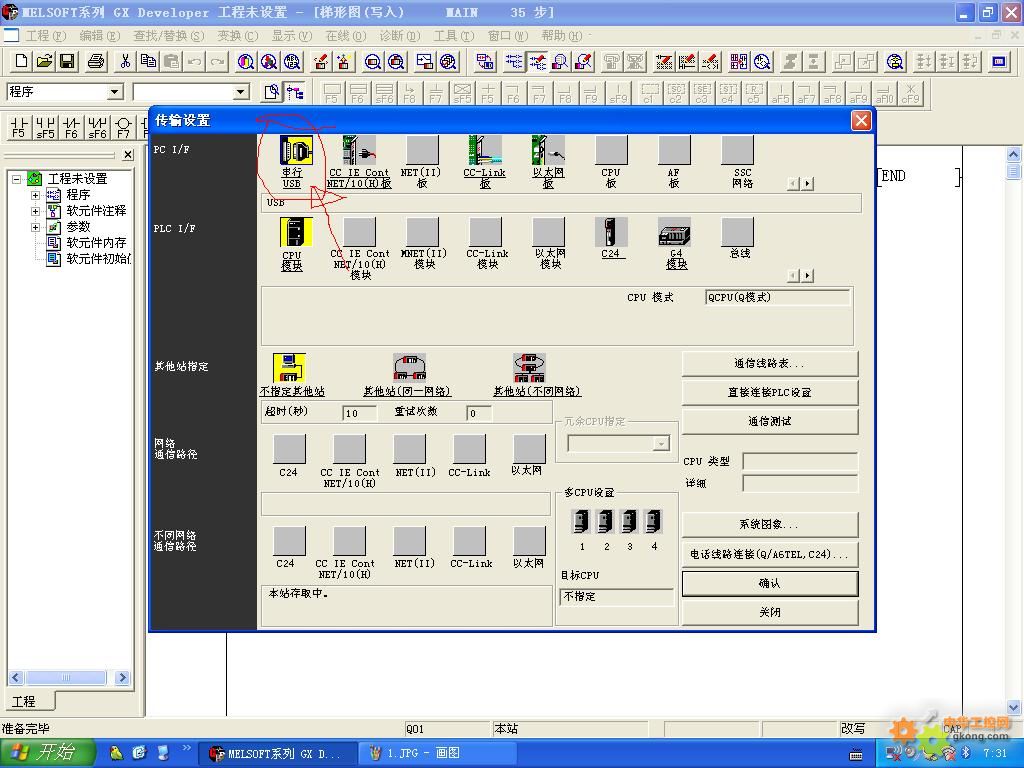Choose other station (different network) icon
Viewport: 1024px width, 768px height.
[529, 368]
